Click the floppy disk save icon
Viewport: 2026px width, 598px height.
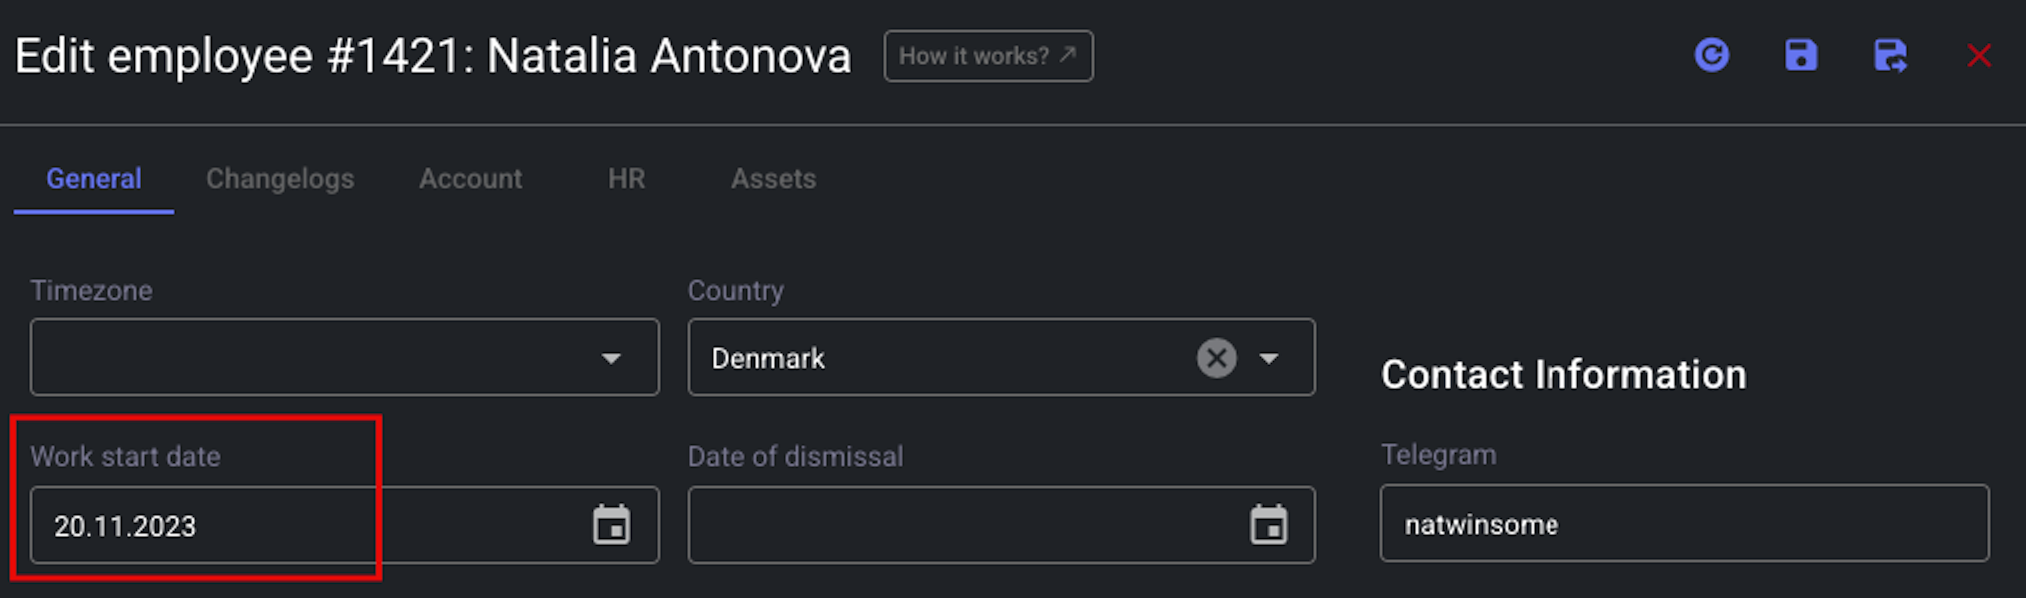click(1801, 55)
